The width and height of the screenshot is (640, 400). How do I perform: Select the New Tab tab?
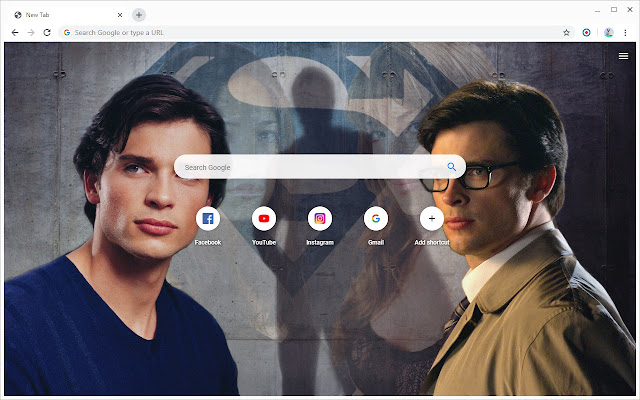pyautogui.click(x=67, y=15)
